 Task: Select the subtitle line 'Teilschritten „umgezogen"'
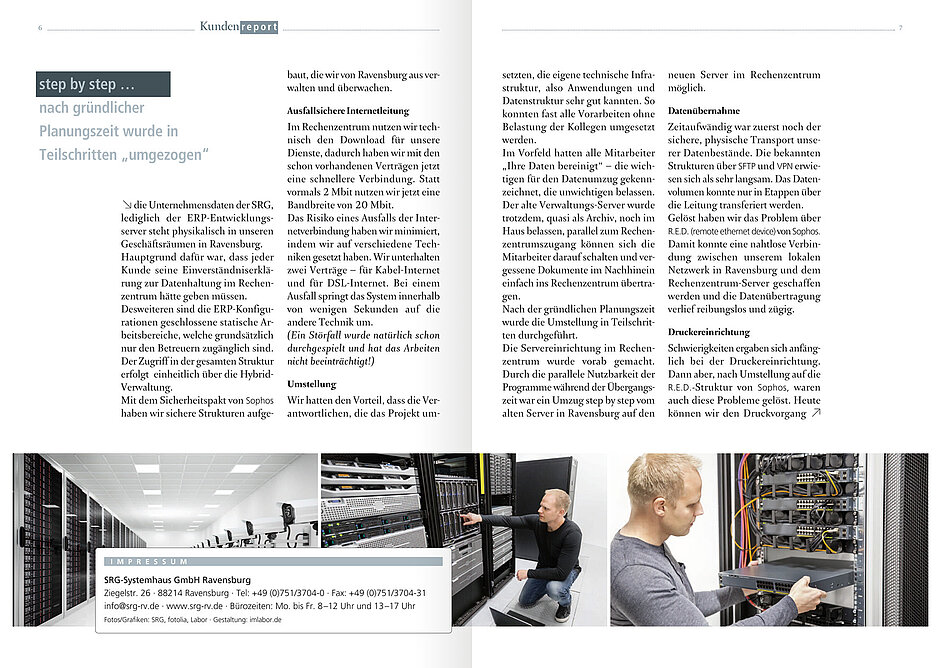[124, 155]
